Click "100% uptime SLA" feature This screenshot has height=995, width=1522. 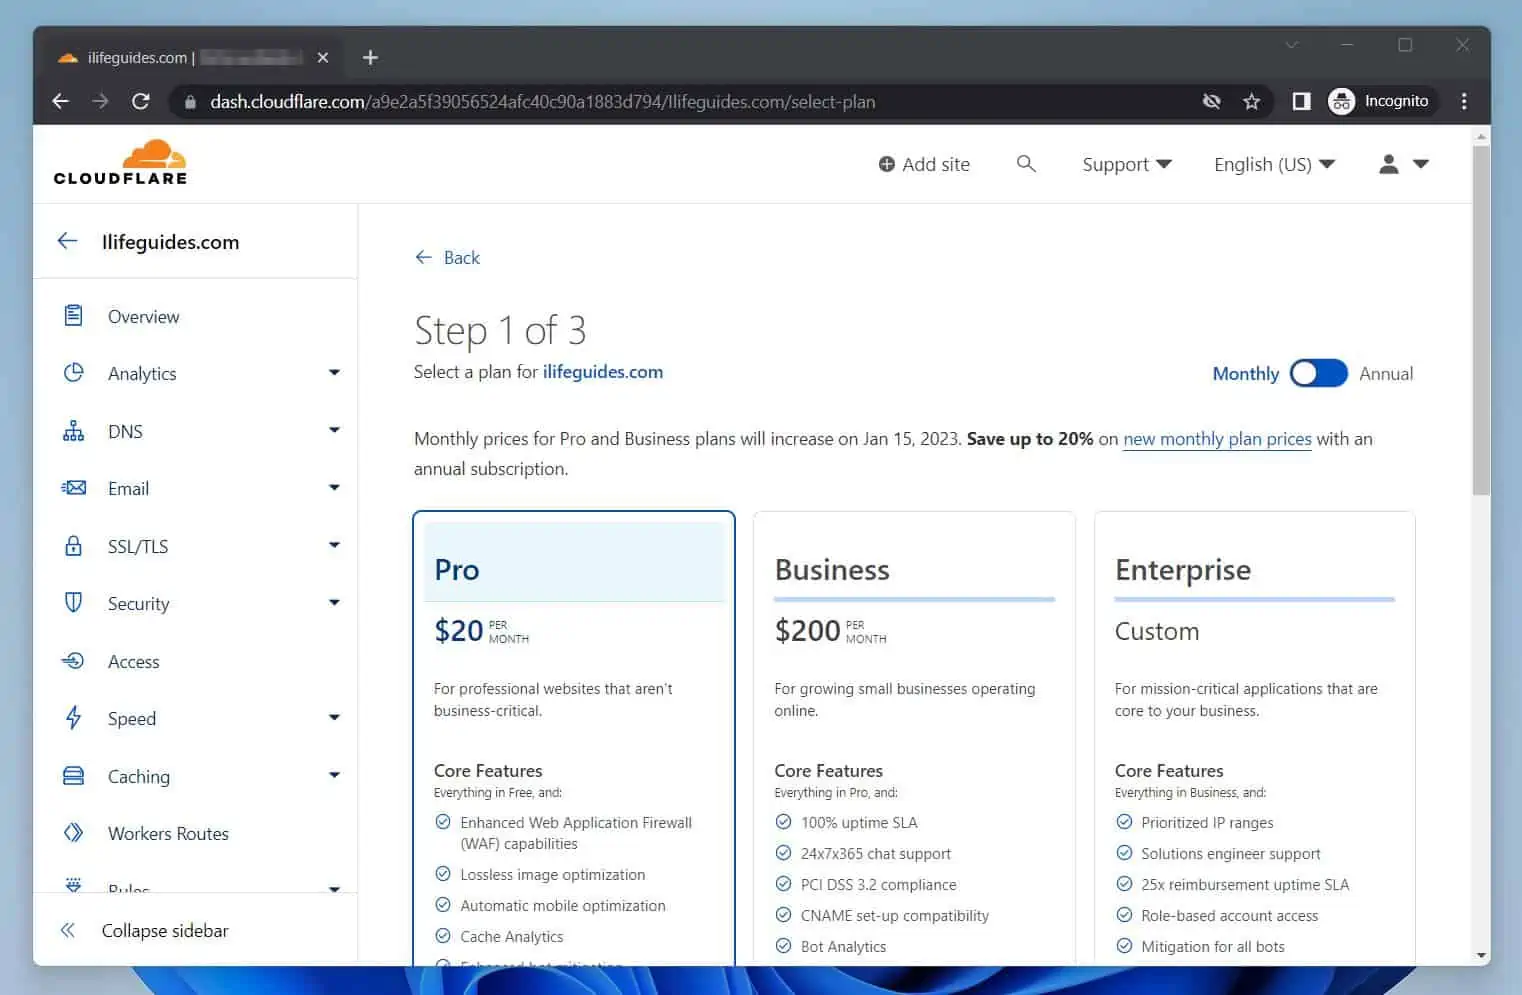point(859,822)
